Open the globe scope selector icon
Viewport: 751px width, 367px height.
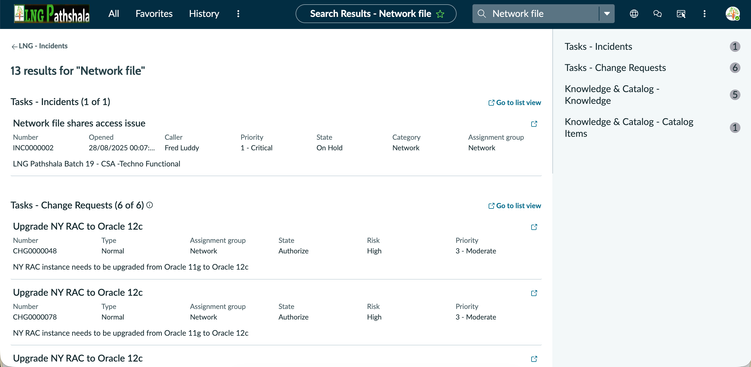(x=634, y=14)
